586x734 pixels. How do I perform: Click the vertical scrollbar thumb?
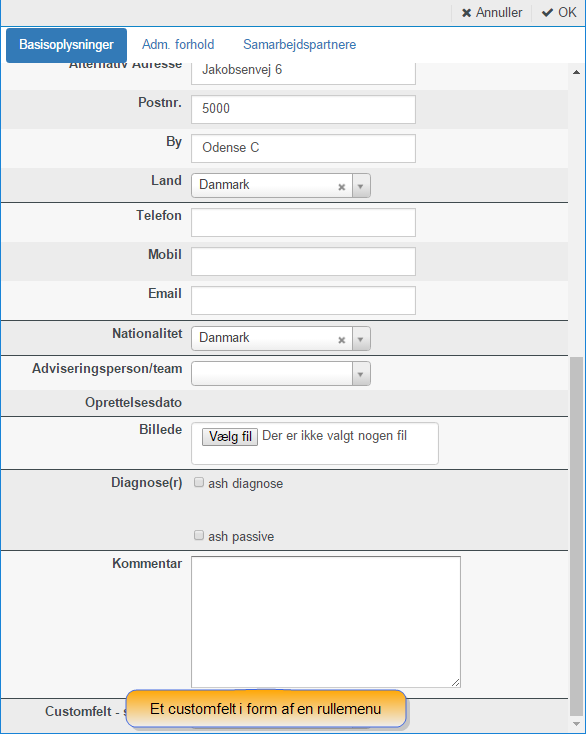[576, 535]
